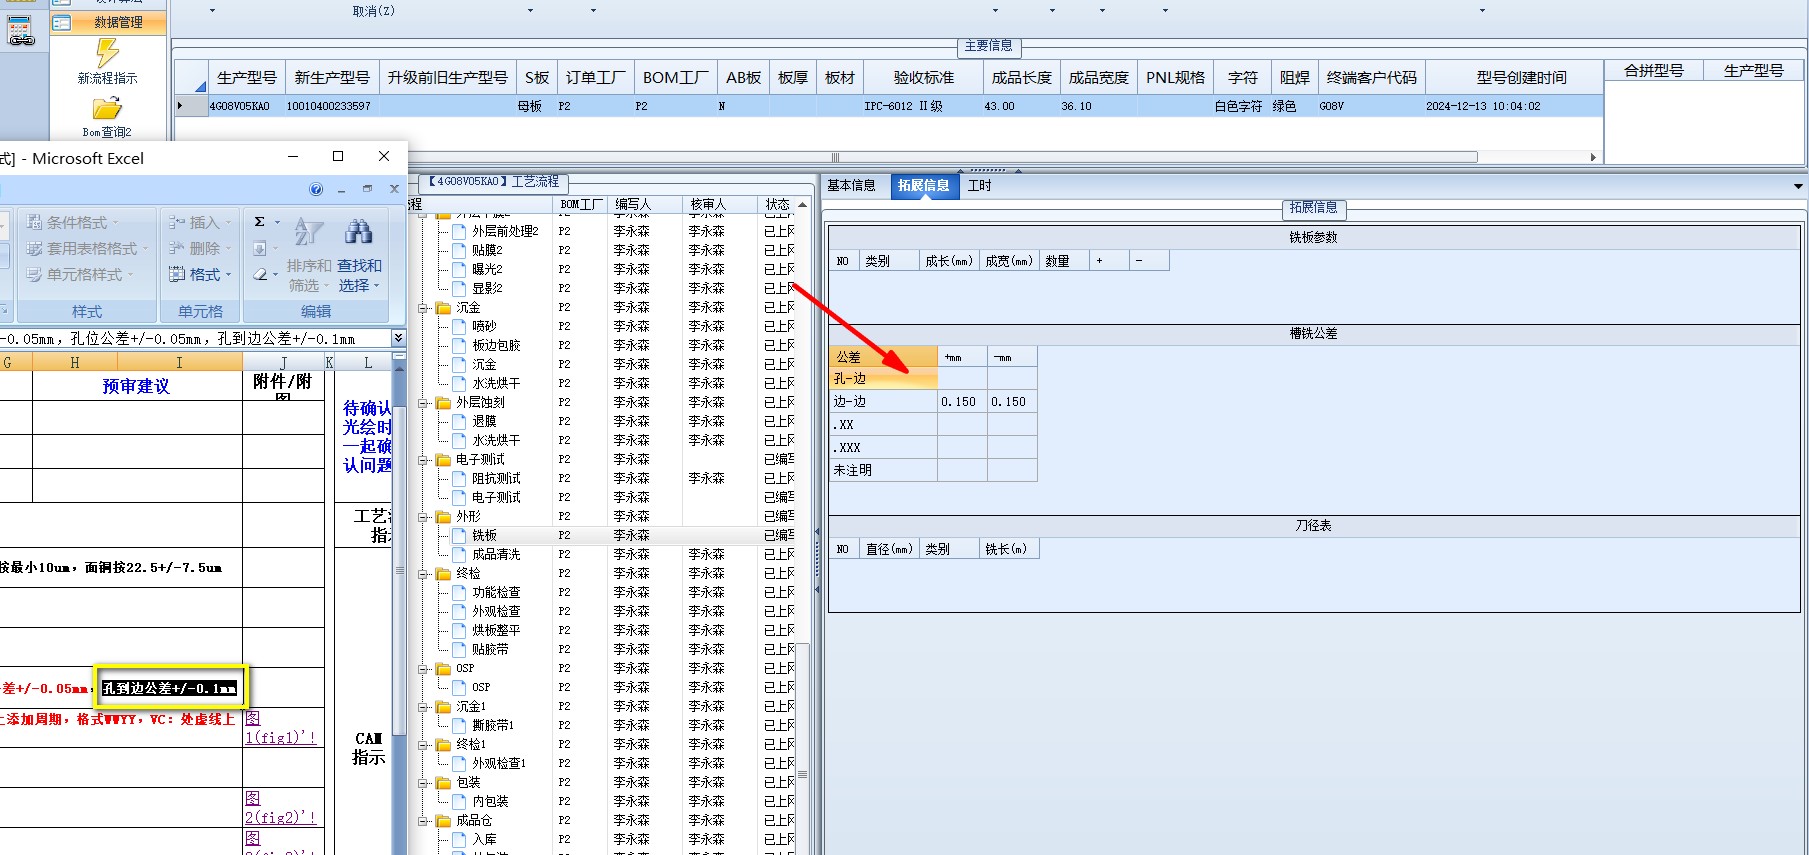Click the AutoSum sigma icon in Excel
The height and width of the screenshot is (855, 1809).
point(260,222)
